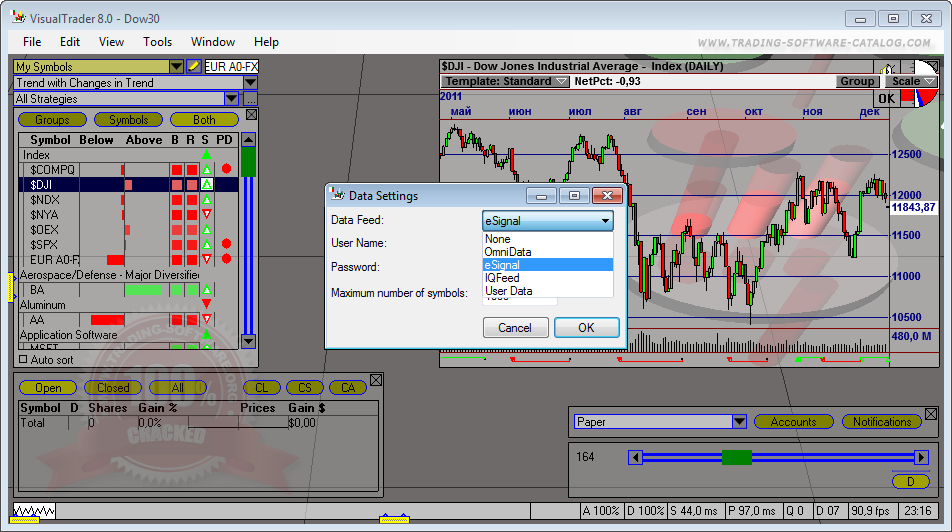Click the pencil edit icon beside My Symbols
Image resolution: width=952 pixels, height=532 pixels.
click(194, 67)
